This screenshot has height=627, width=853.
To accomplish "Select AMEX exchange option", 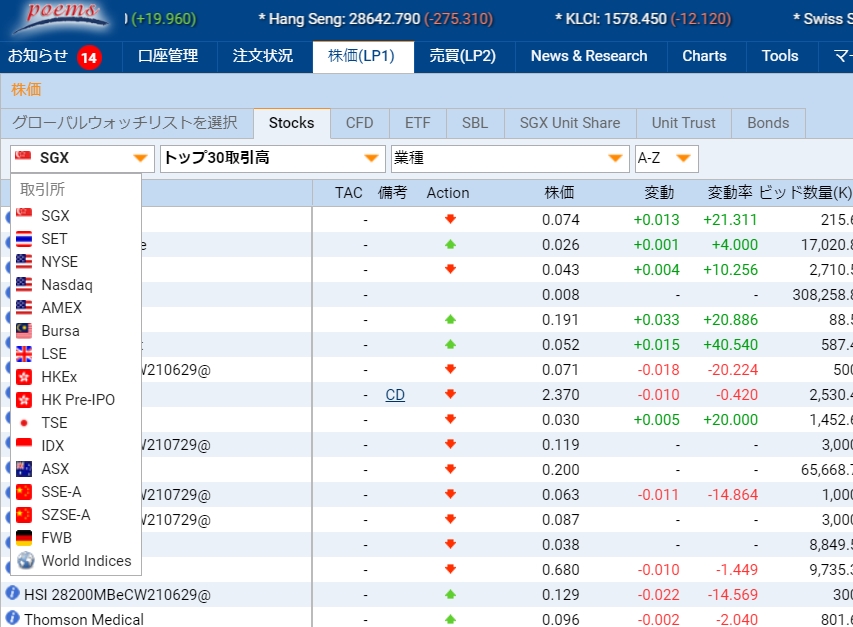I will pyautogui.click(x=76, y=308).
